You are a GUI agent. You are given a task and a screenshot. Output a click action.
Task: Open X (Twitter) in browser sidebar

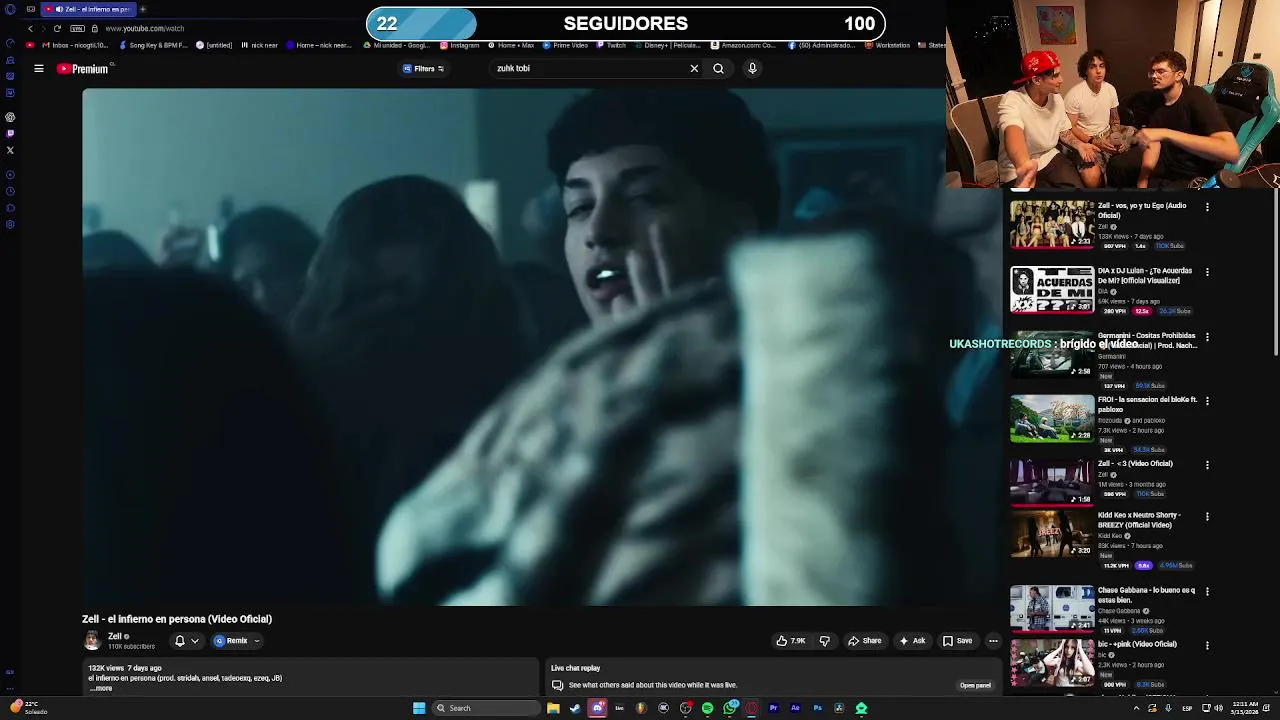coord(10,150)
